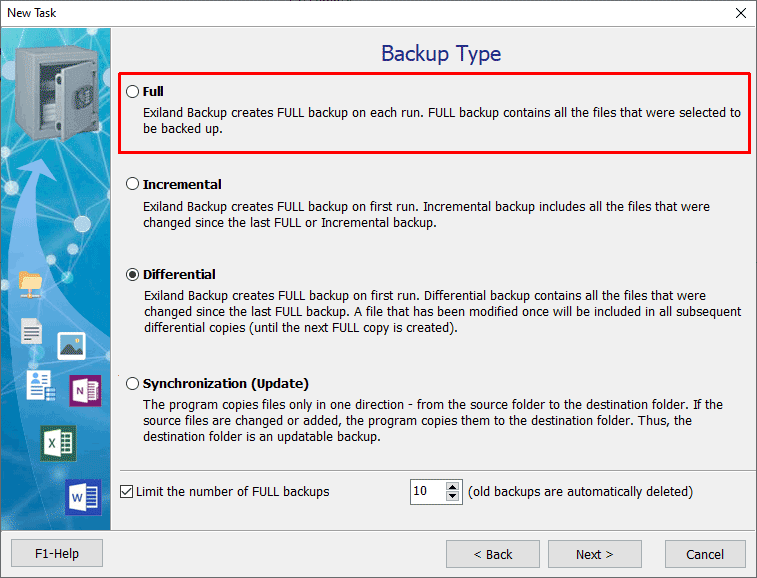Open help with the F1-Help button

click(x=57, y=553)
